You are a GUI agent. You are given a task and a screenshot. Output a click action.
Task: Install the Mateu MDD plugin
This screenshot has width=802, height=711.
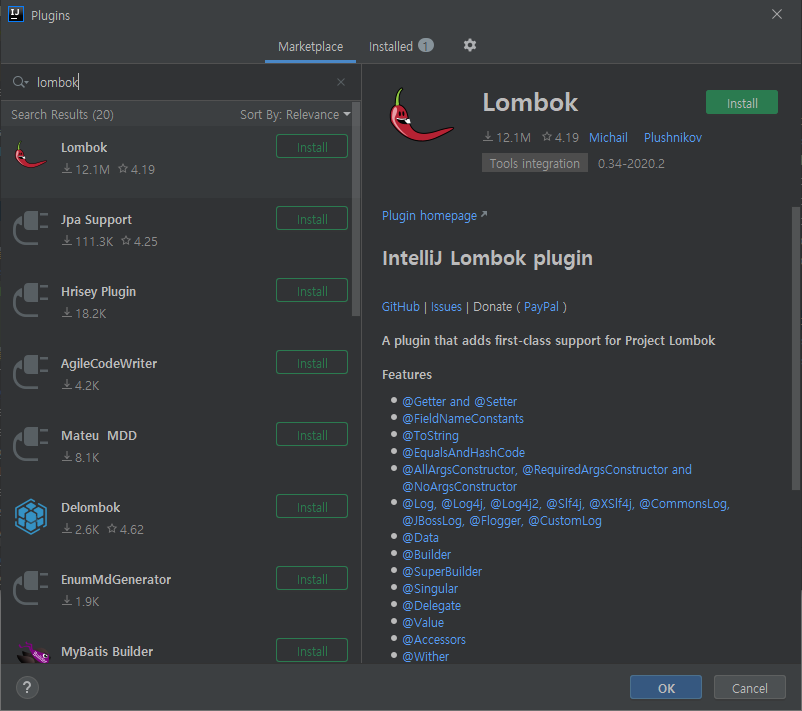coord(312,435)
